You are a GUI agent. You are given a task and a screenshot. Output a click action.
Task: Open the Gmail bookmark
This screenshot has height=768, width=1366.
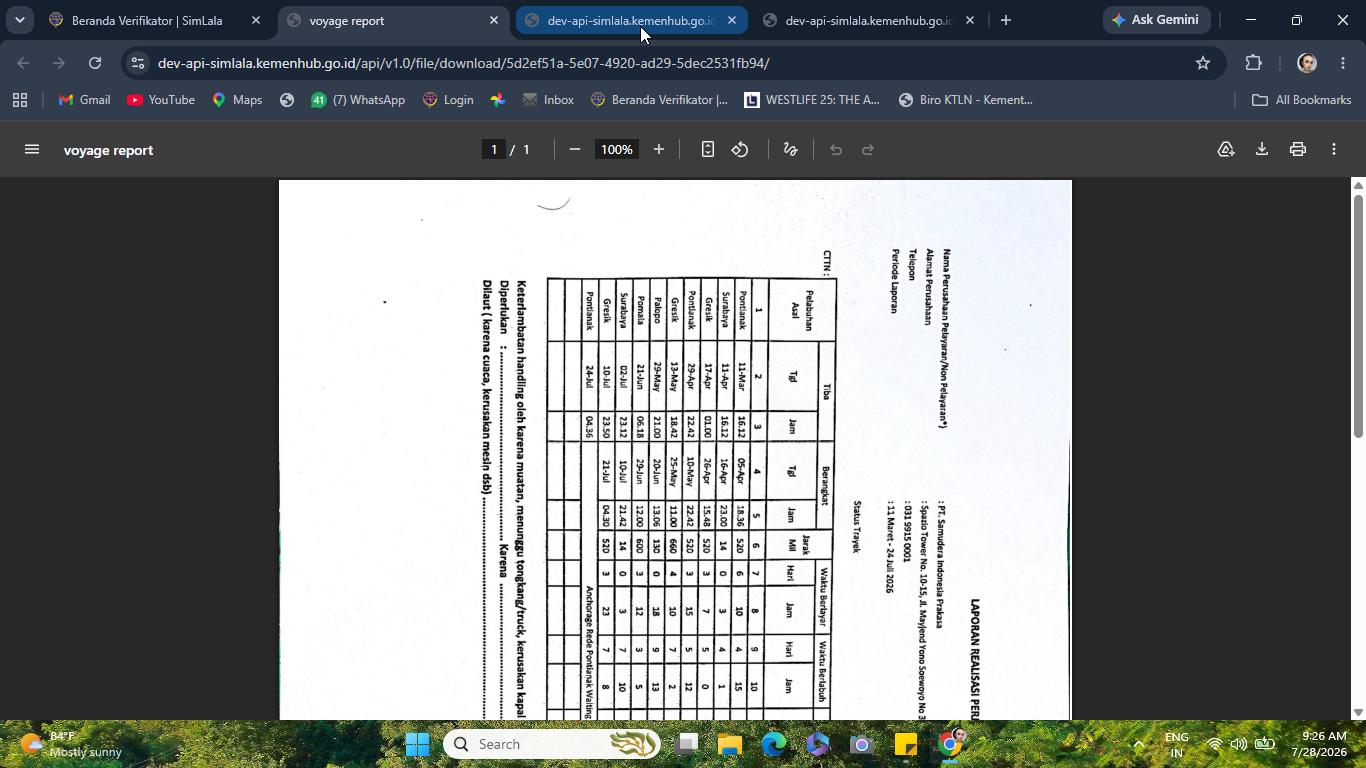click(x=85, y=100)
